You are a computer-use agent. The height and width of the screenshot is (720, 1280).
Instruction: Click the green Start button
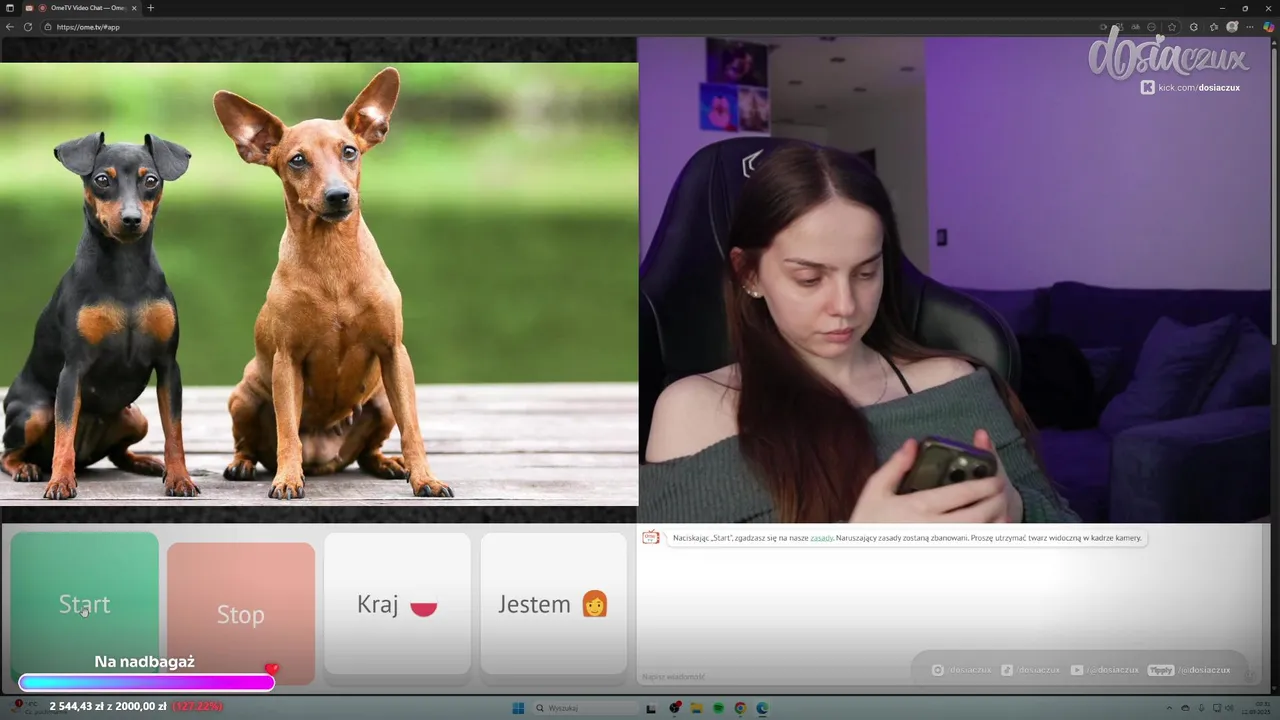[85, 604]
